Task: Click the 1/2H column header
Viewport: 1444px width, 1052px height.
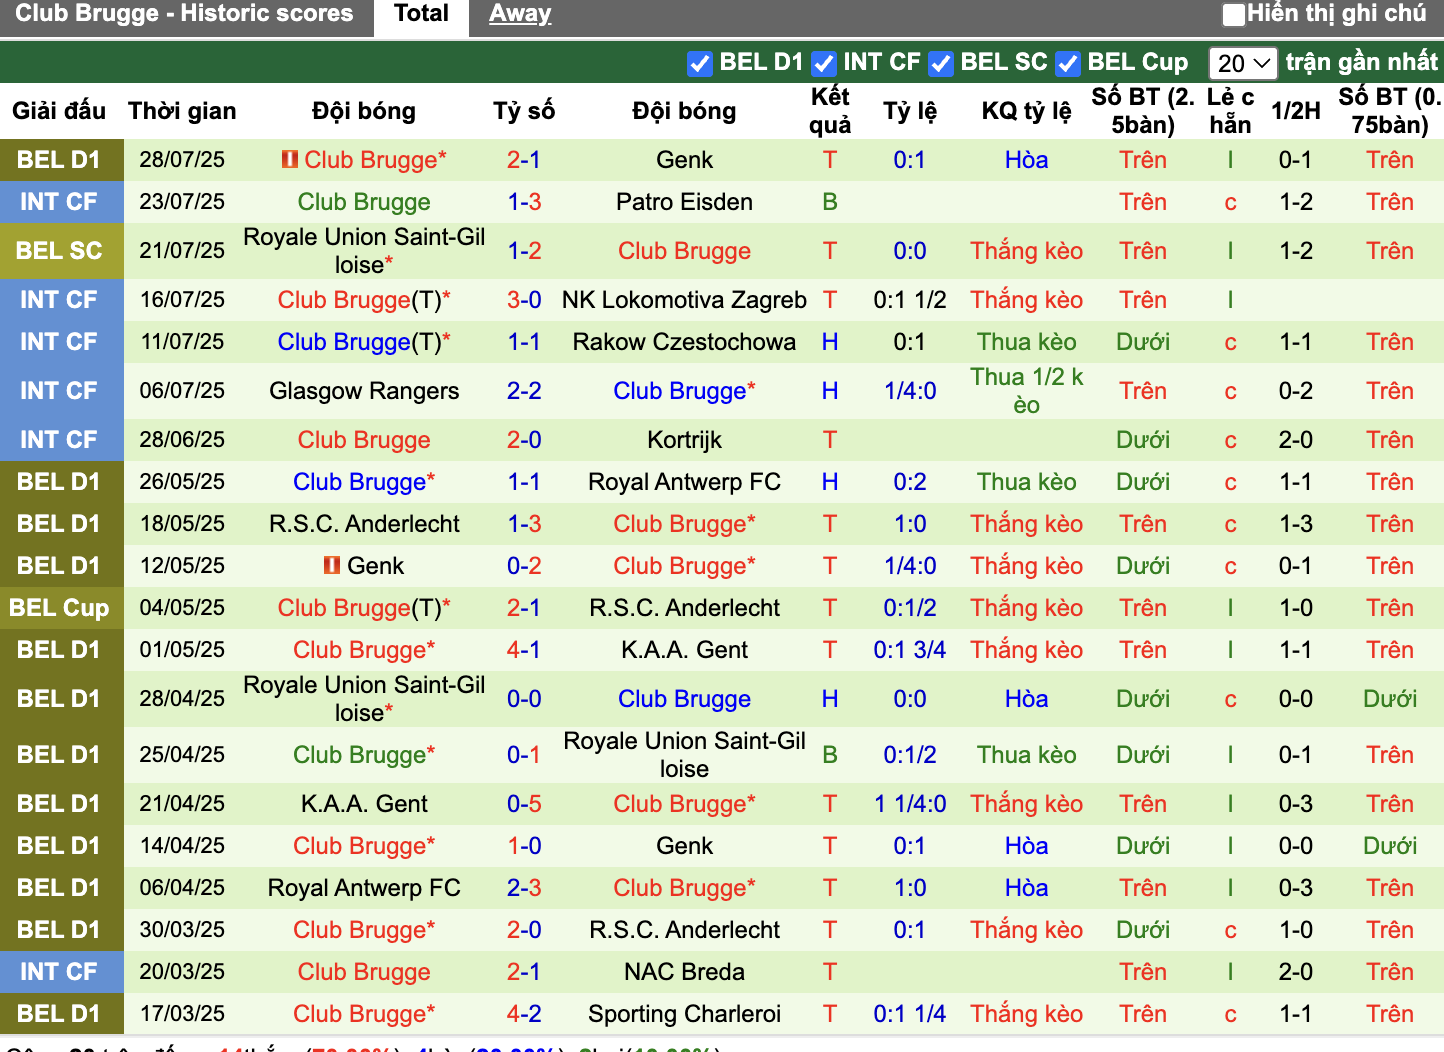Action: click(x=1296, y=111)
